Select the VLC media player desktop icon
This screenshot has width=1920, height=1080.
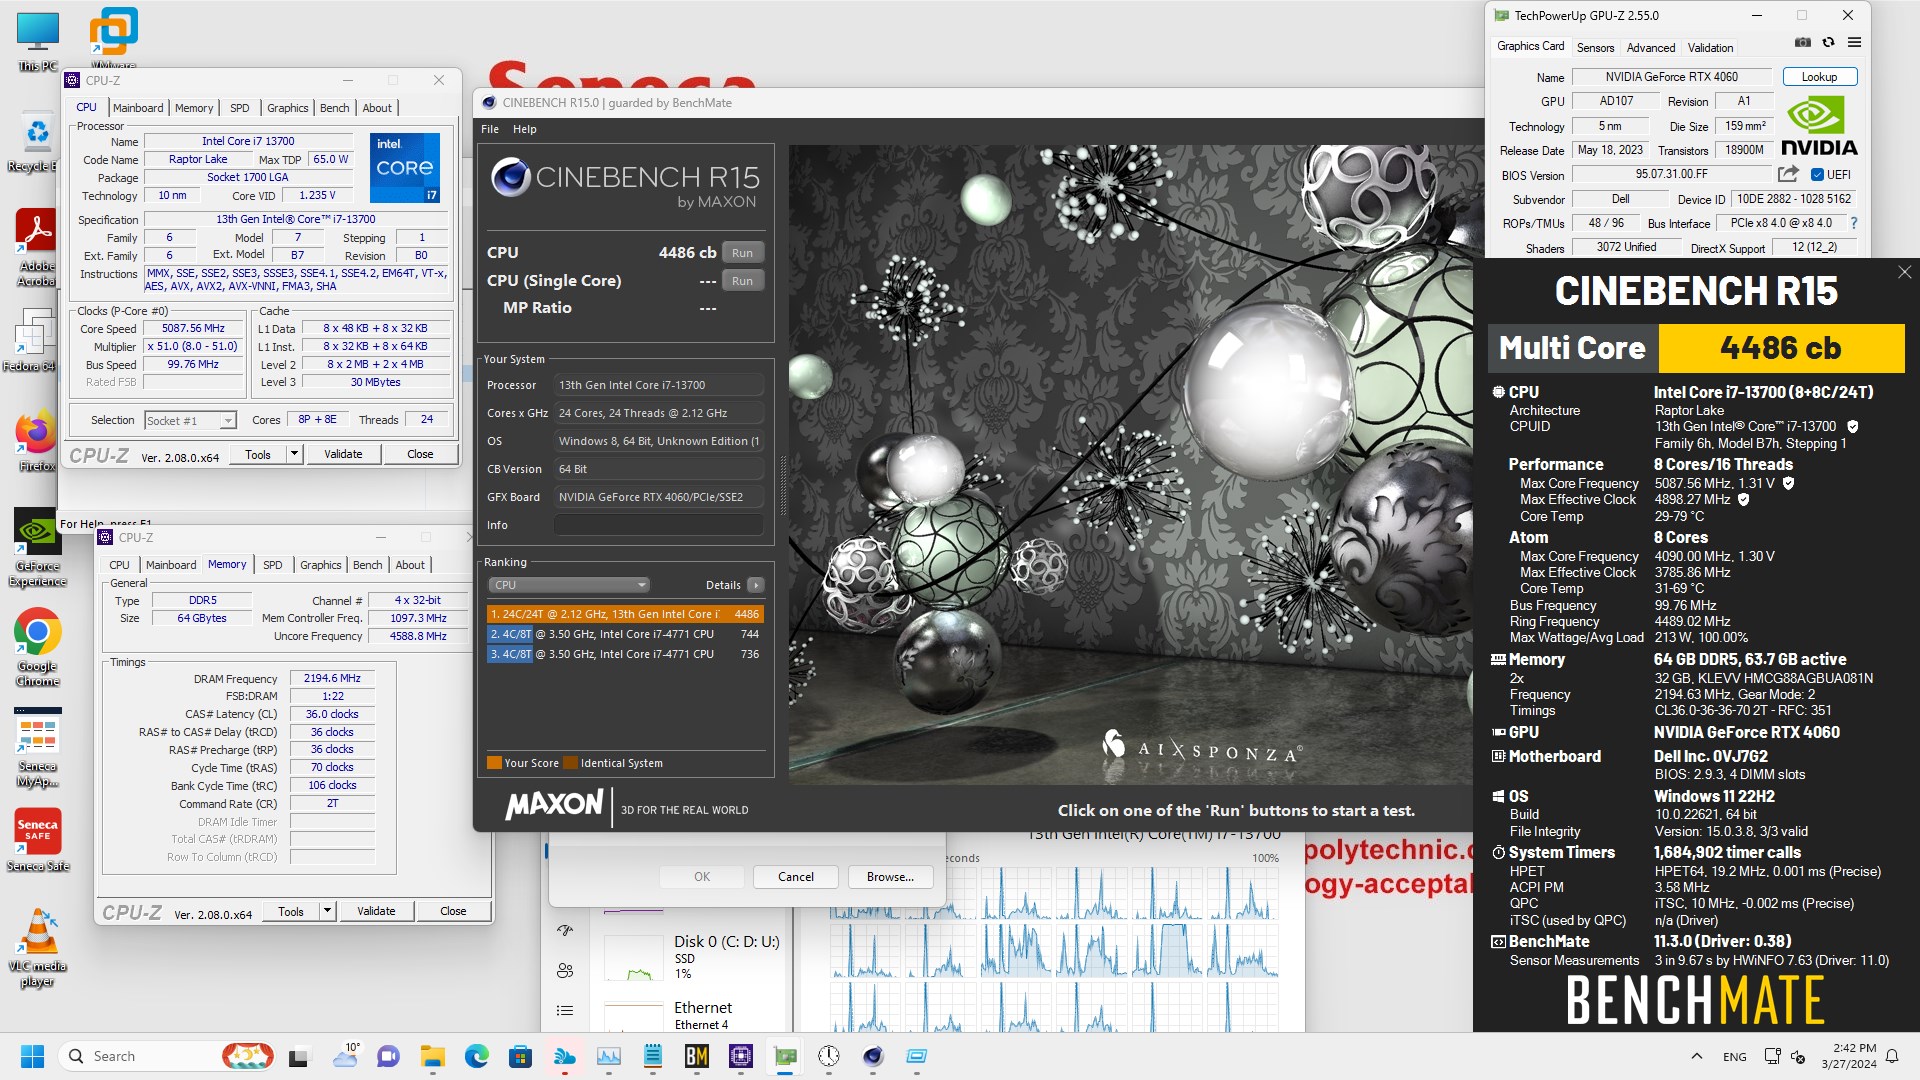point(38,948)
